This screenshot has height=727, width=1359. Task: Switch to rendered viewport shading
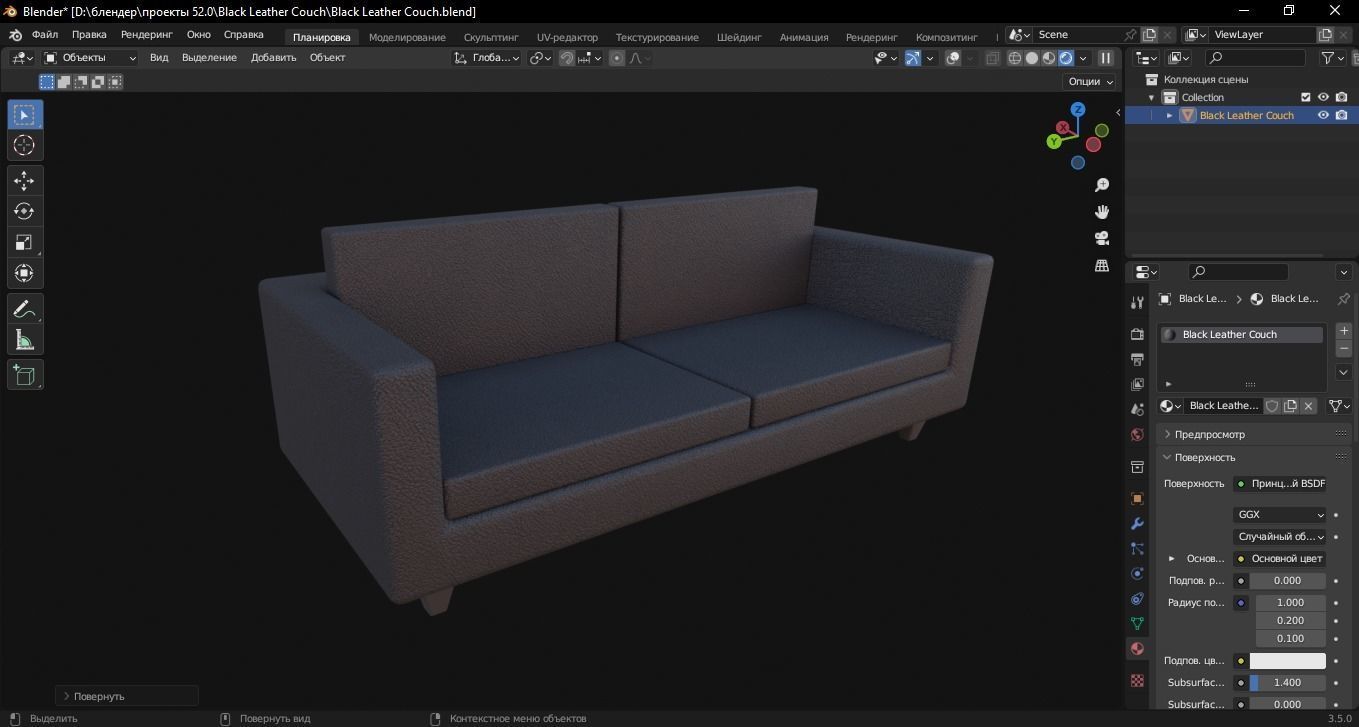click(x=1066, y=58)
